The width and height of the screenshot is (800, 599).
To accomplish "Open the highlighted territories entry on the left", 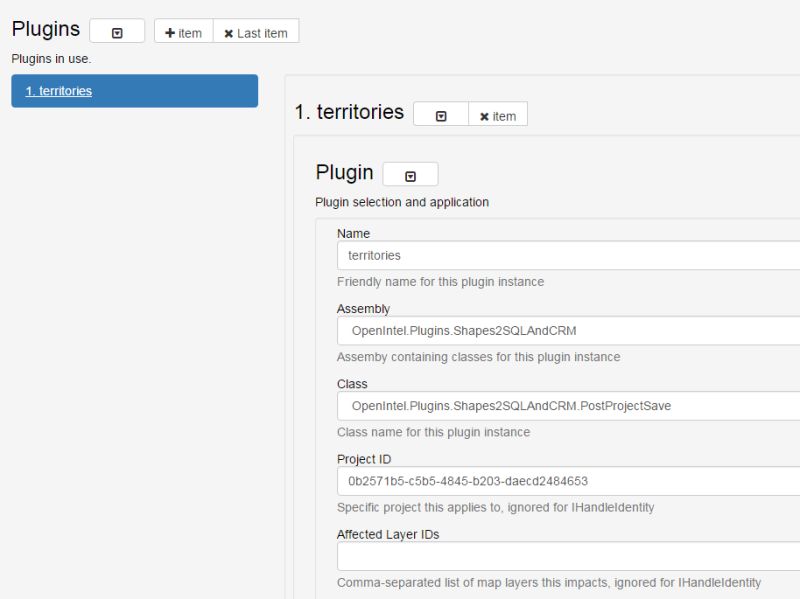I will click(60, 90).
